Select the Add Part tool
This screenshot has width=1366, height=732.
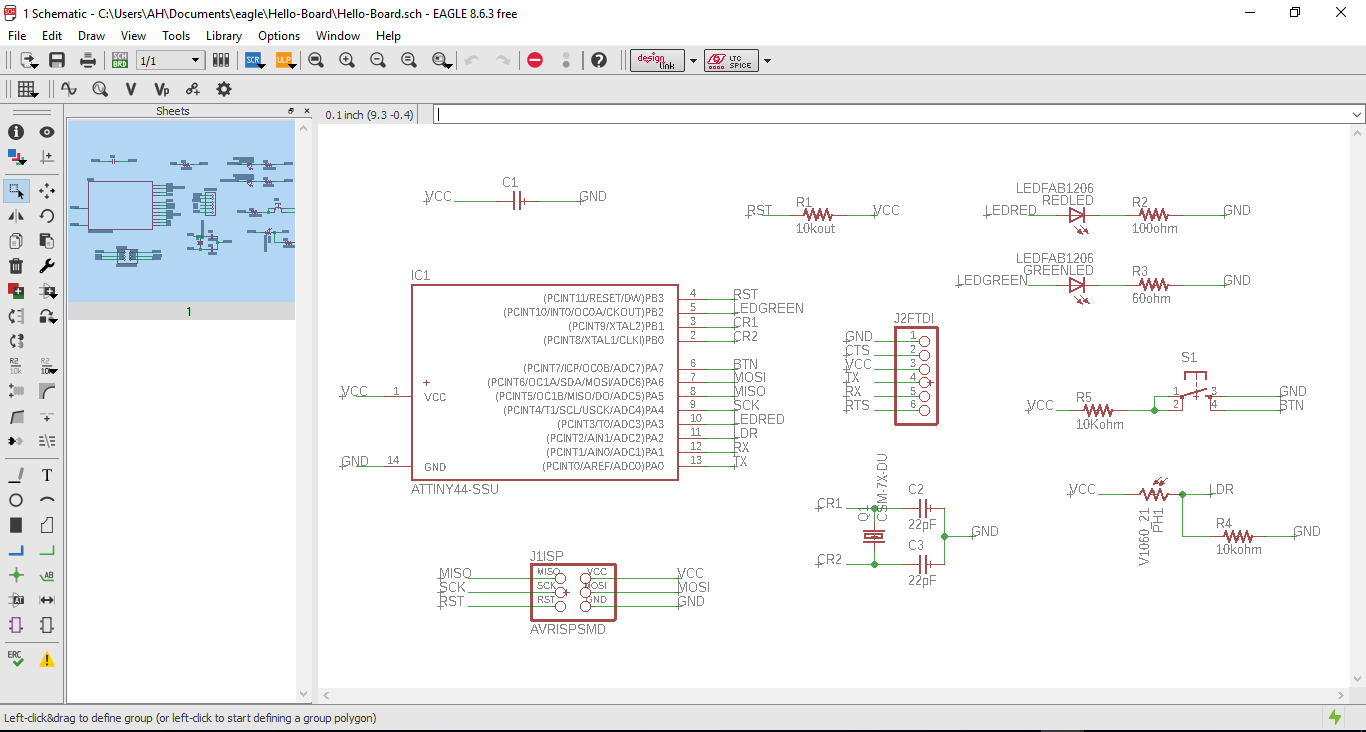tap(16, 291)
